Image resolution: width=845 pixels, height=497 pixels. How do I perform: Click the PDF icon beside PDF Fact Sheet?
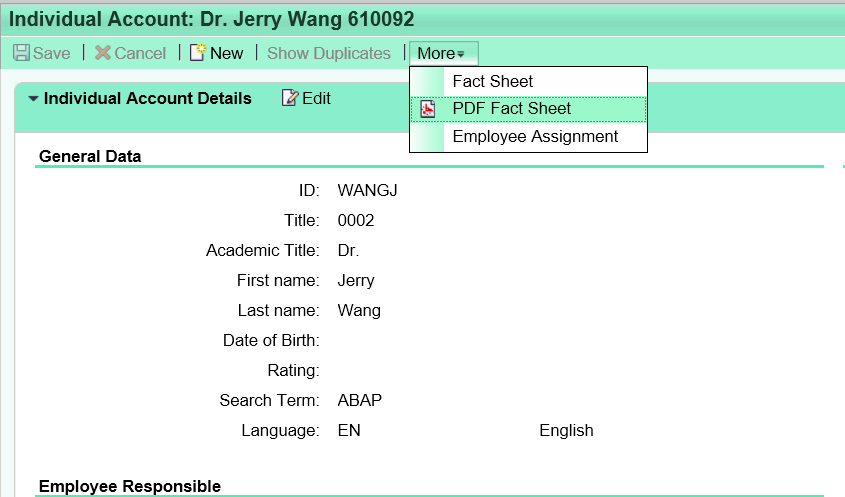pos(427,109)
